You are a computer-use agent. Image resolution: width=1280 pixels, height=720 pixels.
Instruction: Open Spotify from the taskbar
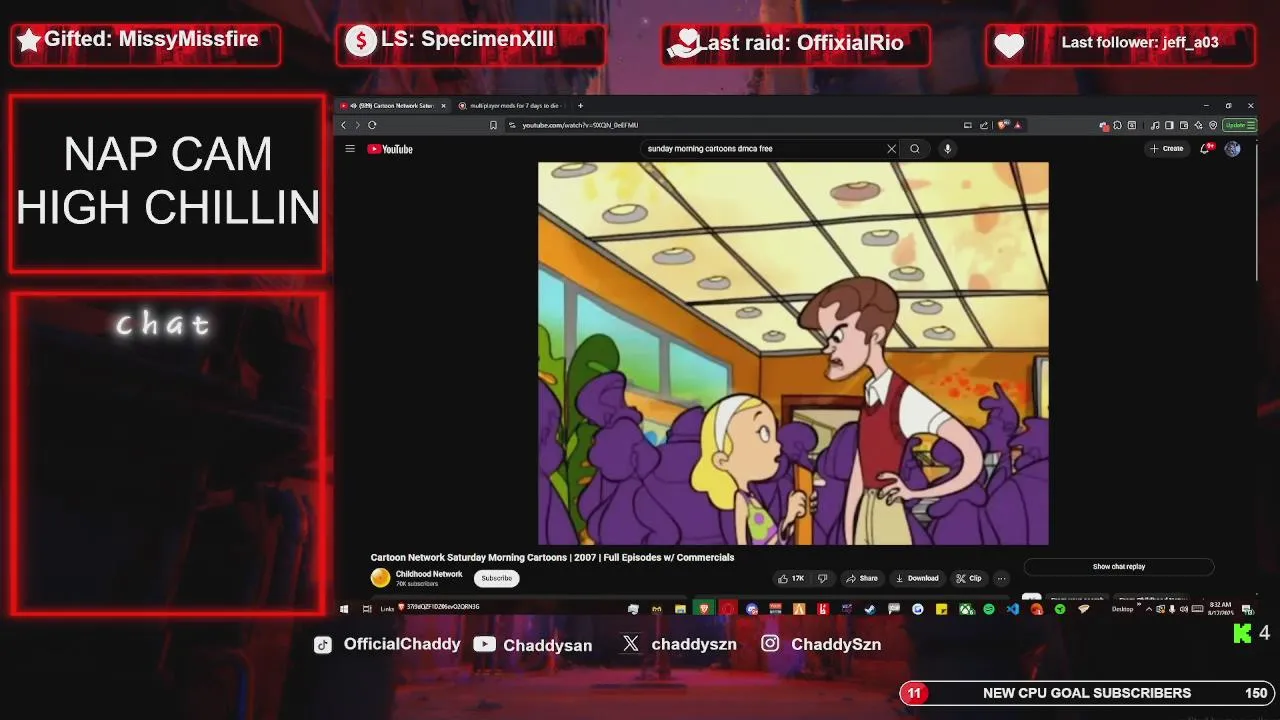click(989, 608)
